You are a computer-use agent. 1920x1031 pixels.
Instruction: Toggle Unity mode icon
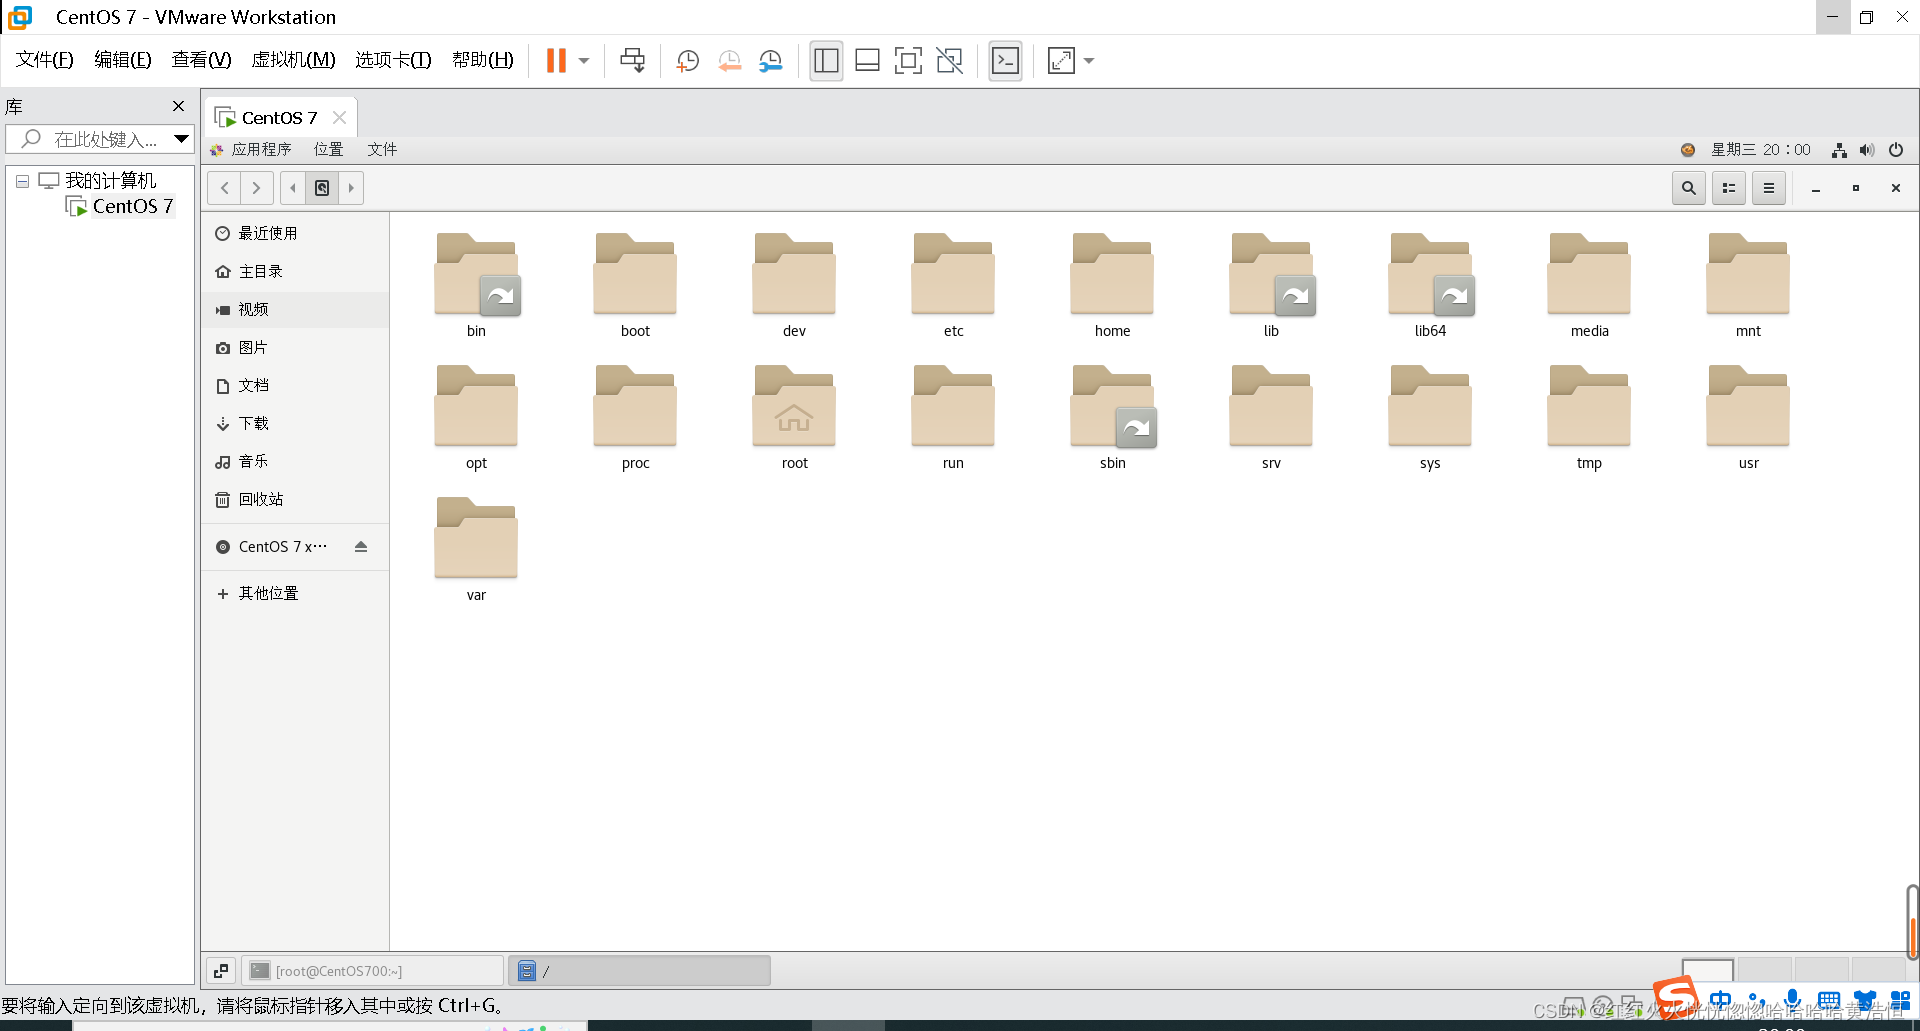pyautogui.click(x=949, y=61)
